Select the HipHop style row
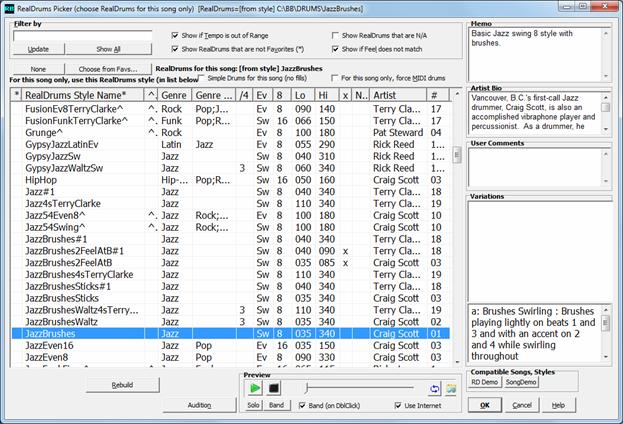Screen dimensions: 623x424 pos(230,180)
